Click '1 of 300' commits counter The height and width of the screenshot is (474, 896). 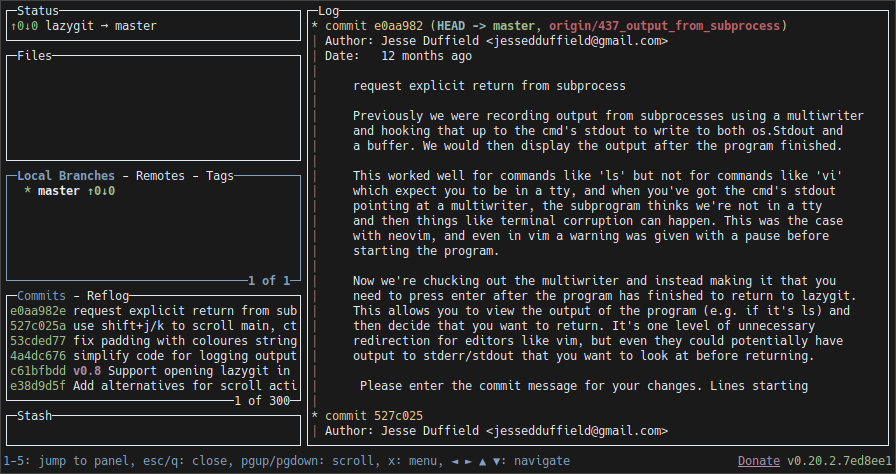pos(262,401)
